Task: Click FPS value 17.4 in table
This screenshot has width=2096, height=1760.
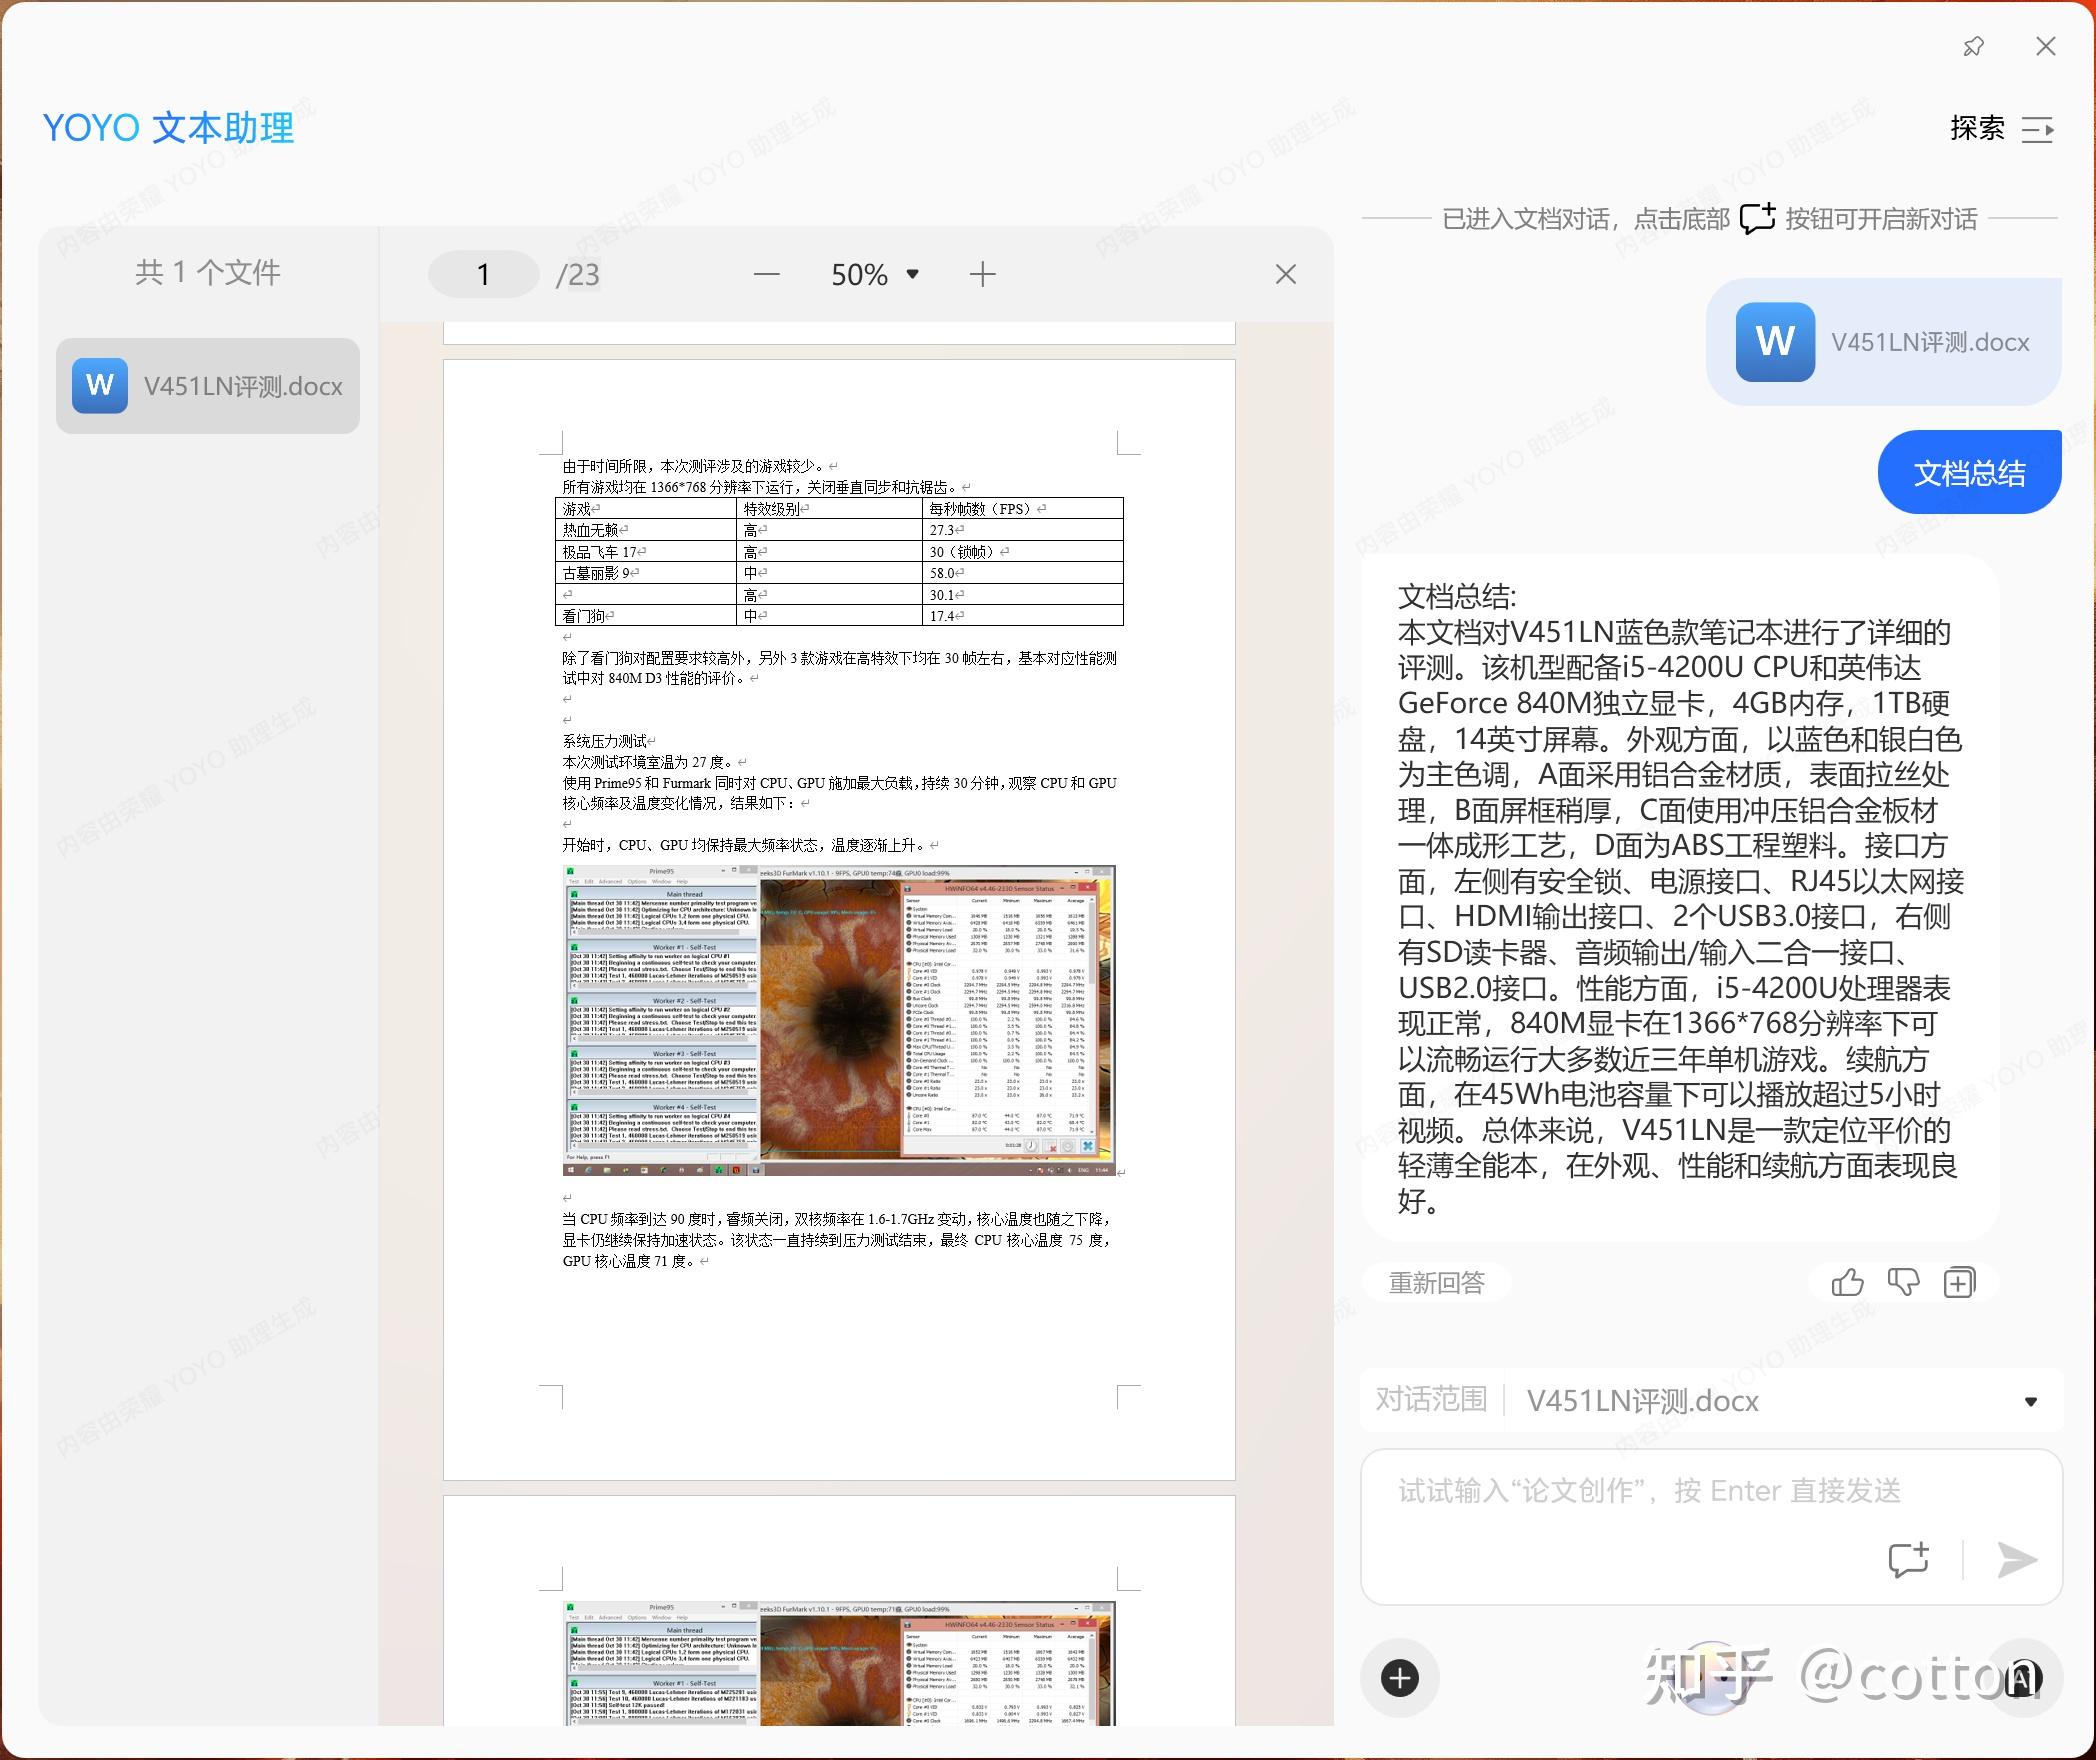Action: coord(1022,616)
